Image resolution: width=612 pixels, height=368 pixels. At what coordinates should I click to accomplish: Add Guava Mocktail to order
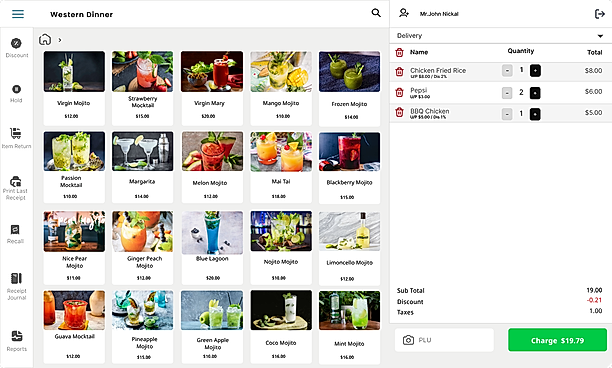(74, 327)
